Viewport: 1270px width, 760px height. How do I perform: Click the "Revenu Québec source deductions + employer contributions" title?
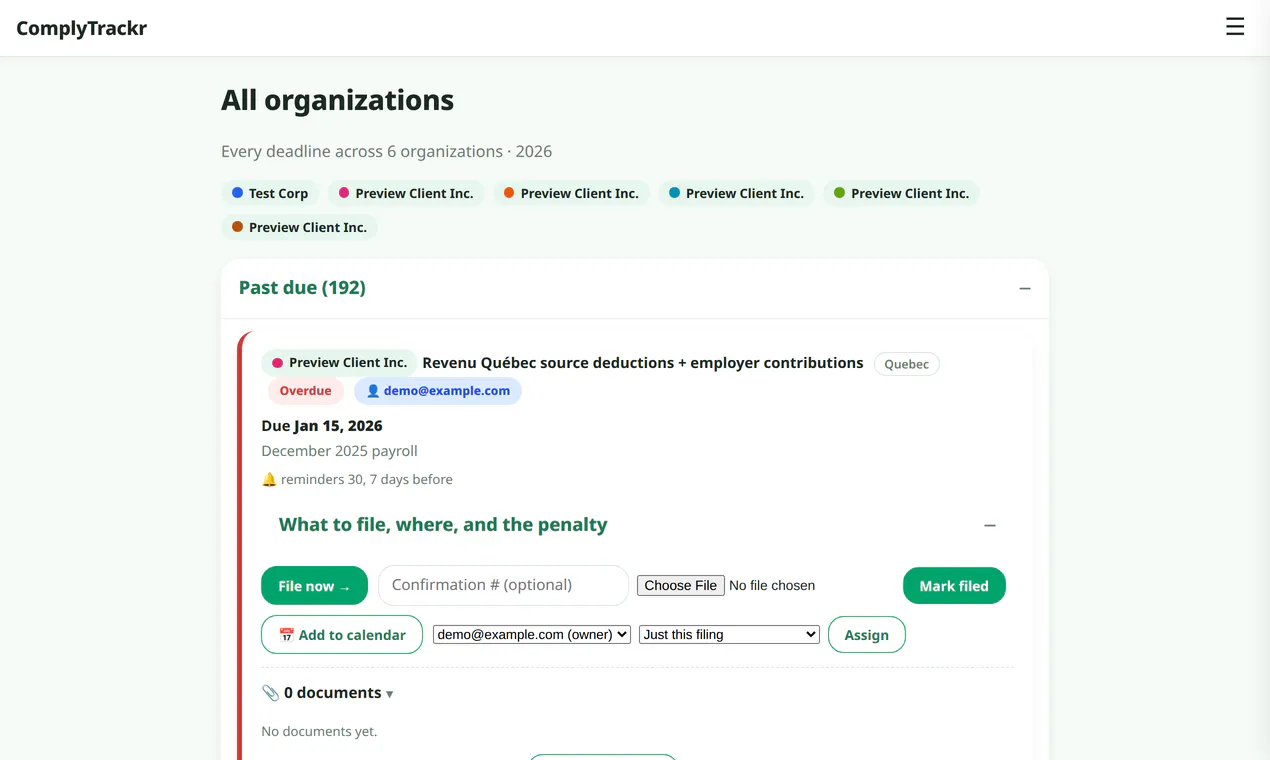click(643, 363)
